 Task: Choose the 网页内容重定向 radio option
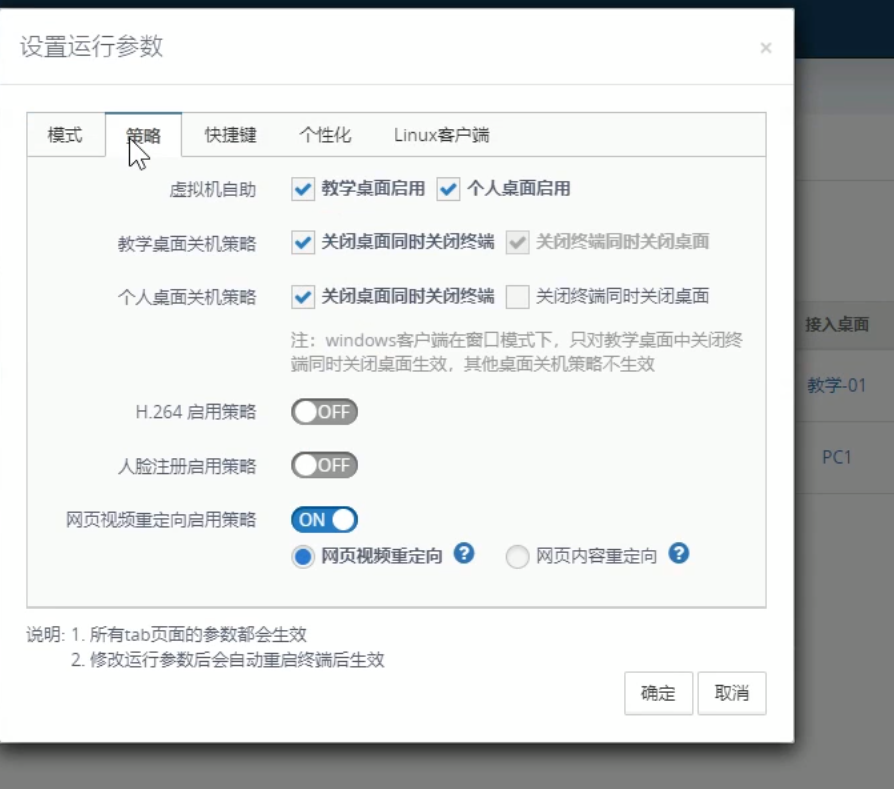pyautogui.click(x=517, y=557)
